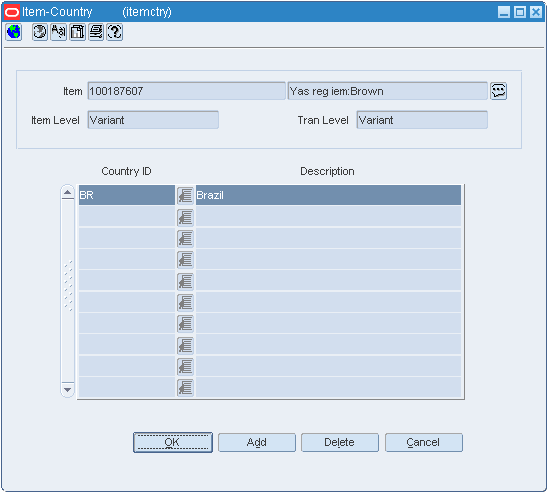Click the scrollbar up arrow

[67, 192]
